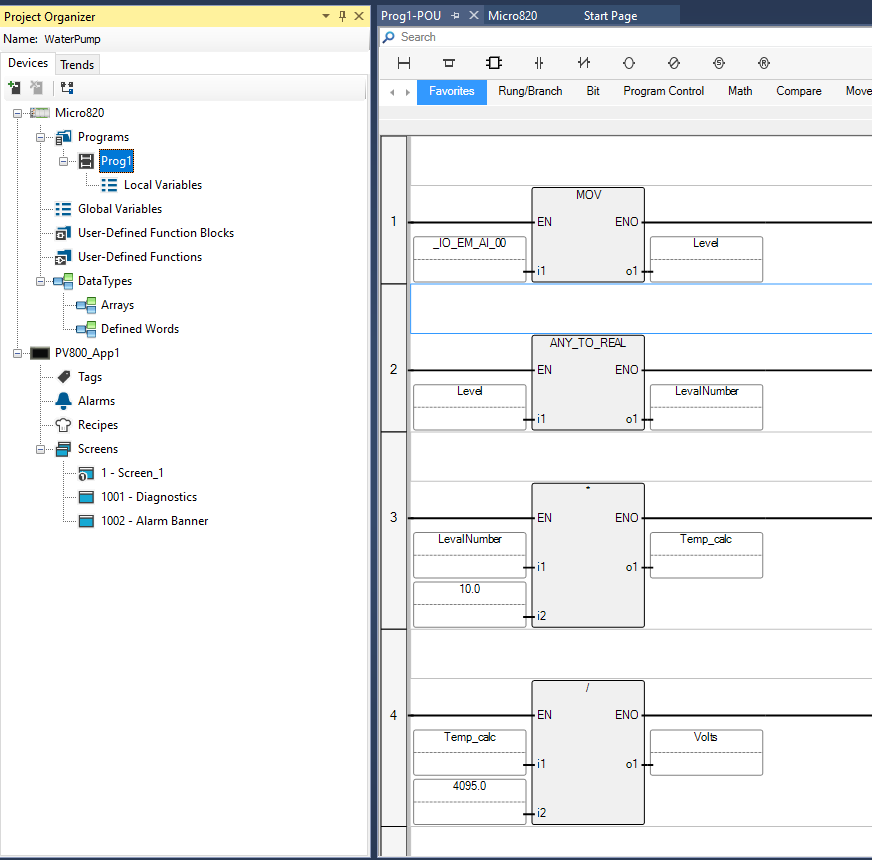Insert a direct contact element

539,63
